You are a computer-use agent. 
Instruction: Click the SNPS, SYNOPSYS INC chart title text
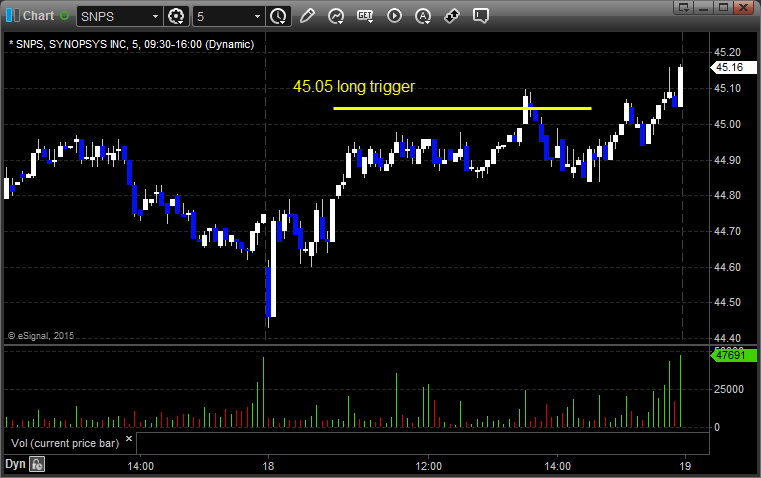pyautogui.click(x=132, y=44)
